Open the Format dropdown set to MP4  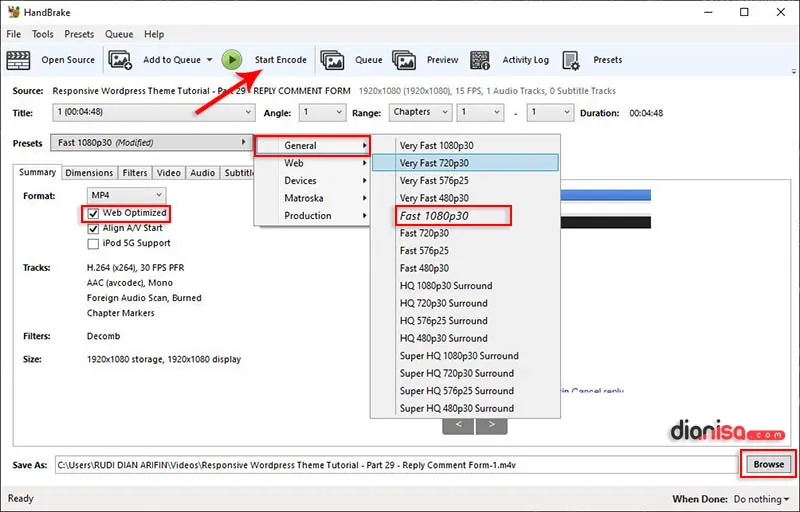click(x=127, y=195)
